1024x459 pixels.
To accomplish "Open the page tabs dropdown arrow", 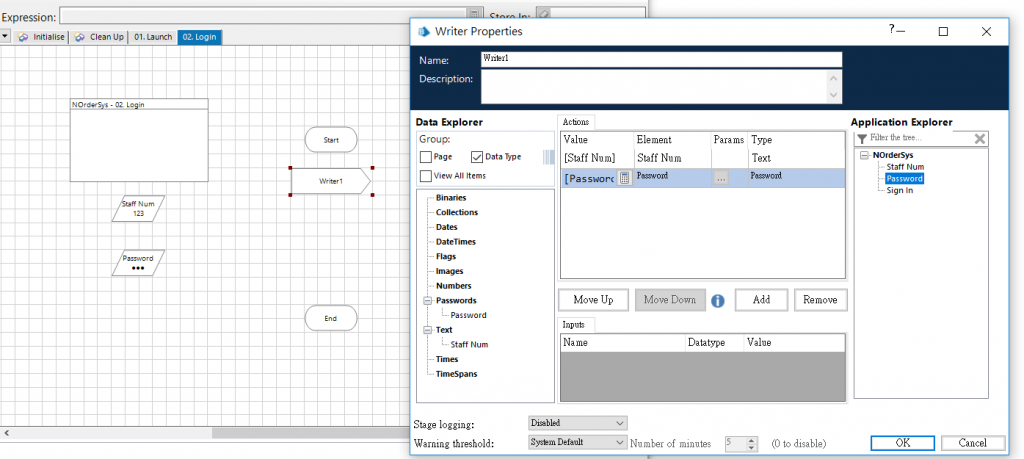I will pos(5,37).
